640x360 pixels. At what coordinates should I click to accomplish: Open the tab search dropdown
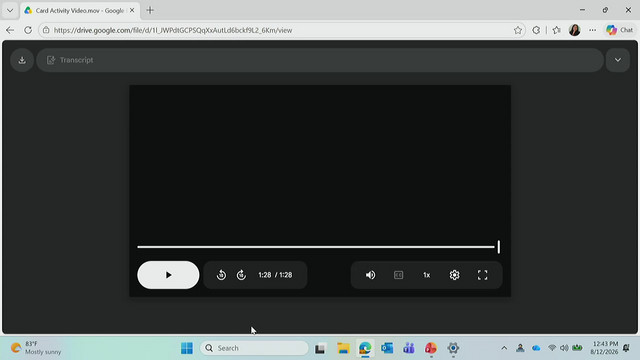(10, 11)
